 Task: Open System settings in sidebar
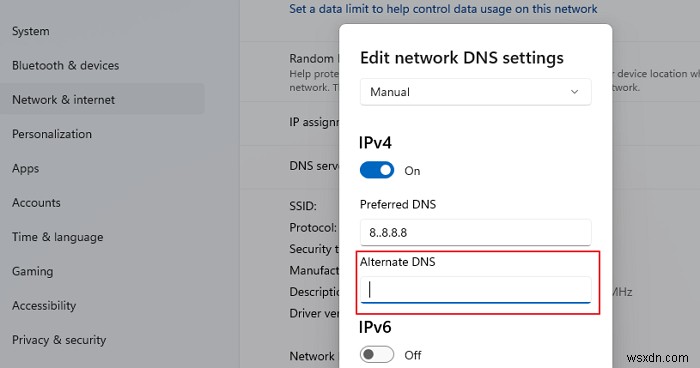coord(31,31)
